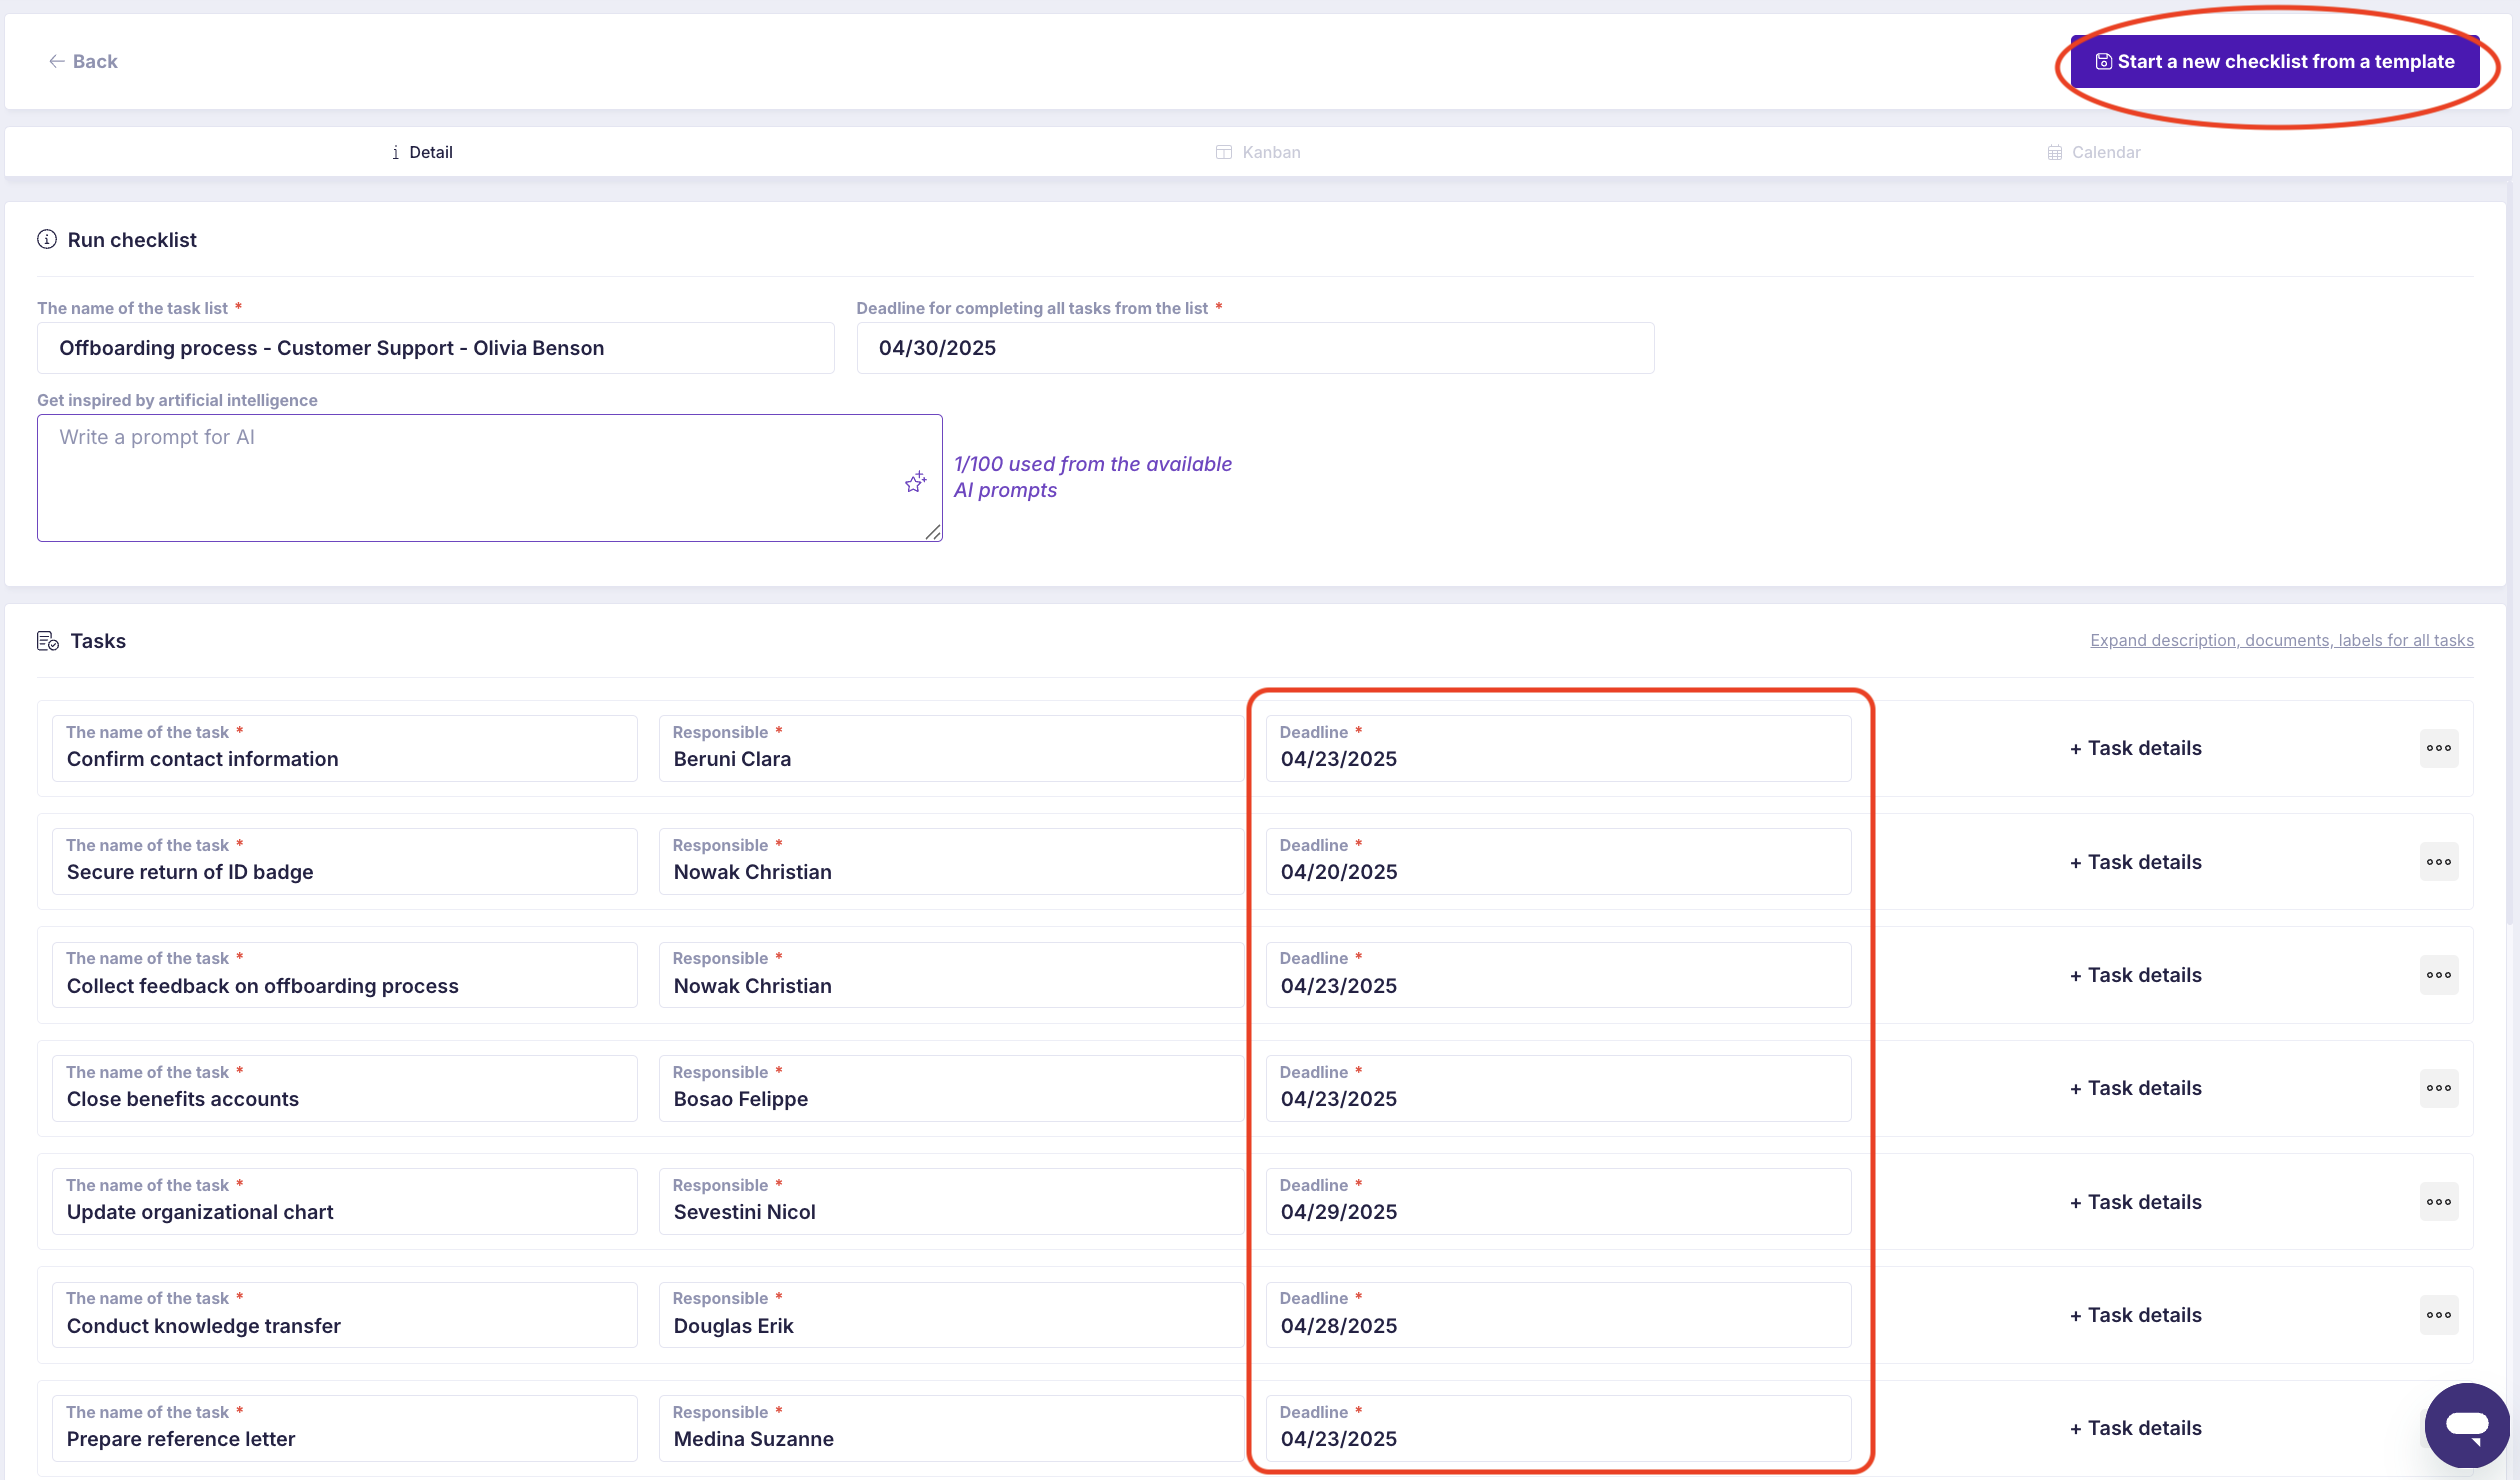Expand description, documents, labels for all tasks

[x=2282, y=640]
